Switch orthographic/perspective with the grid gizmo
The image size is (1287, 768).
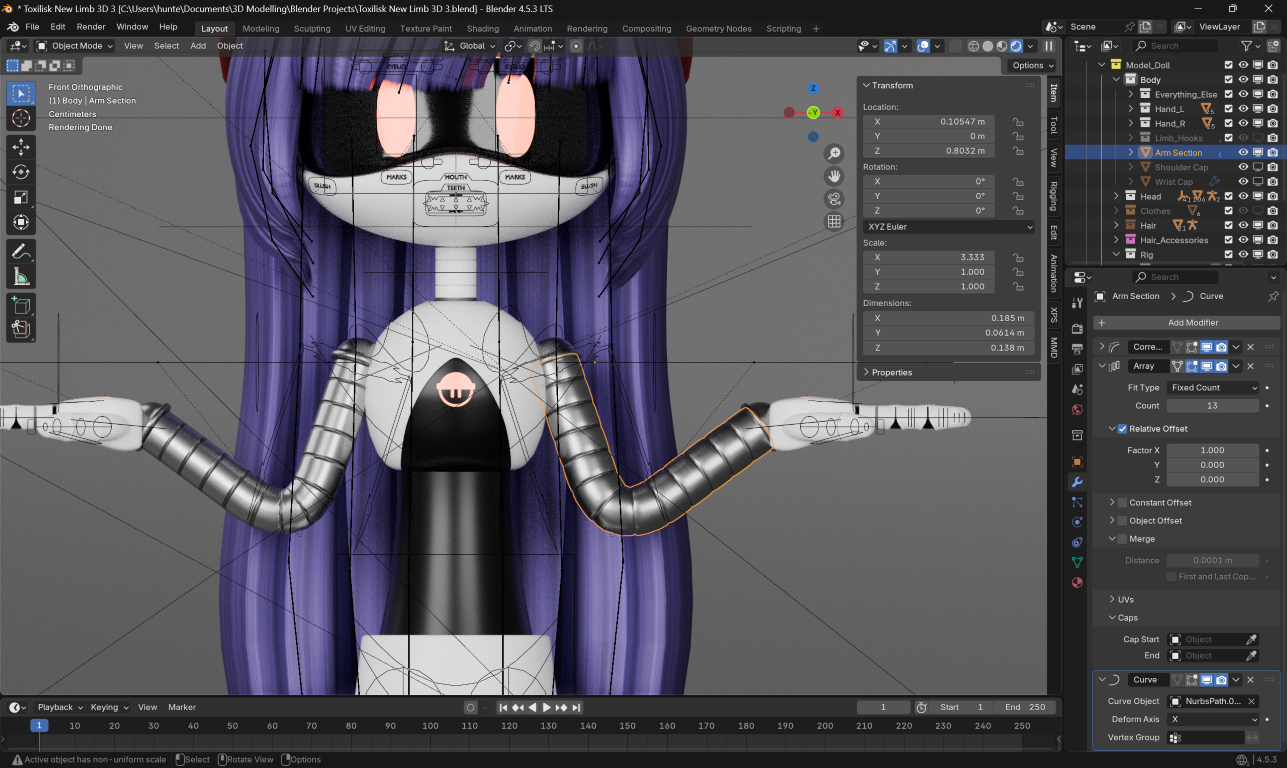pyautogui.click(x=834, y=222)
